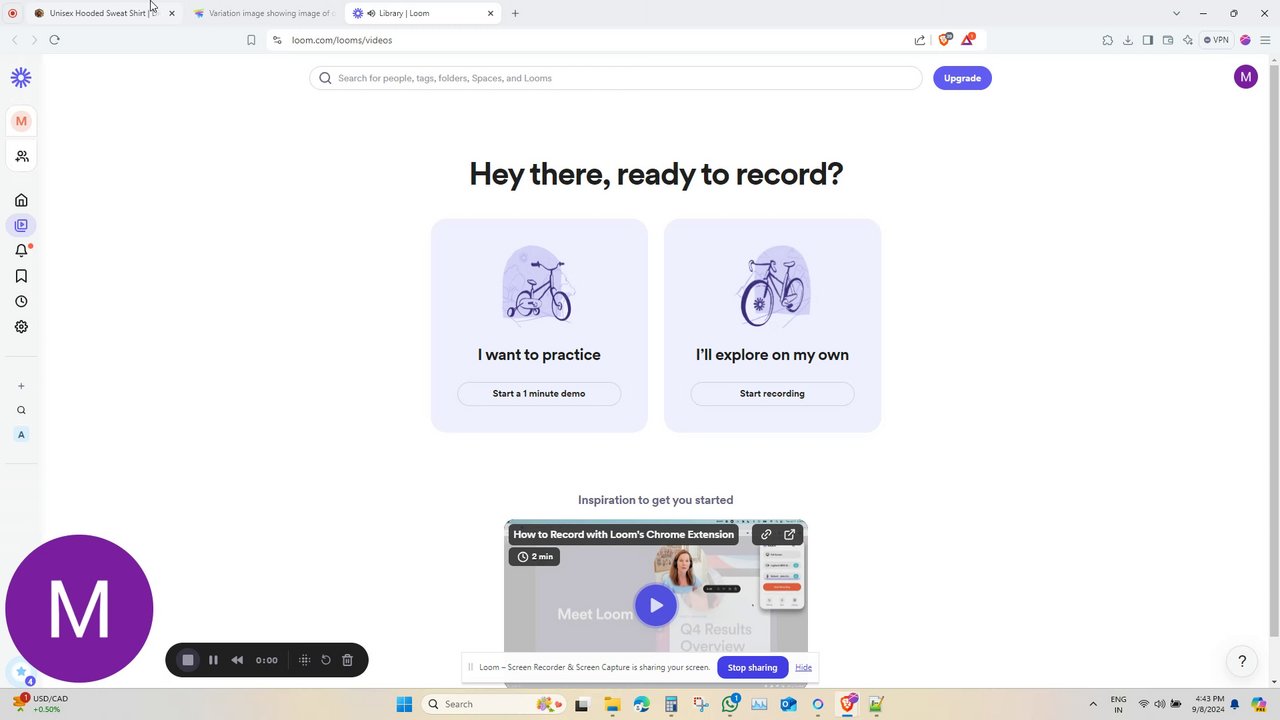Copy link icon on the inspiration video
Image resolution: width=1280 pixels, height=720 pixels.
click(766, 534)
